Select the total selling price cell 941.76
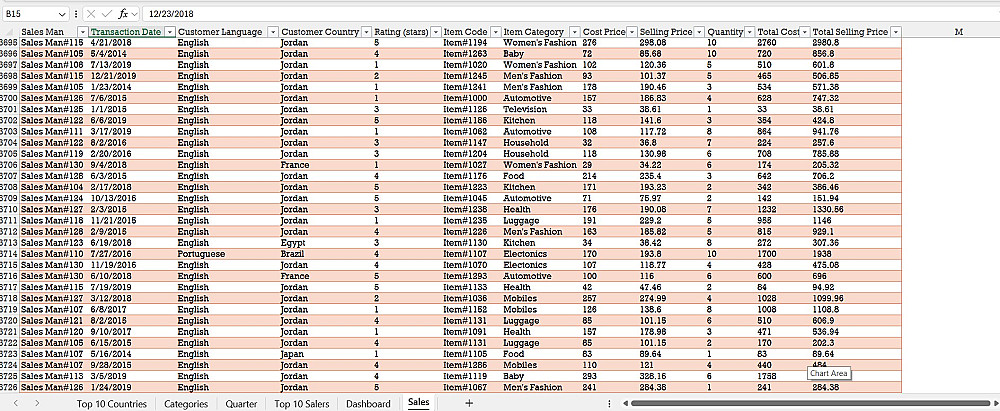 pos(856,131)
